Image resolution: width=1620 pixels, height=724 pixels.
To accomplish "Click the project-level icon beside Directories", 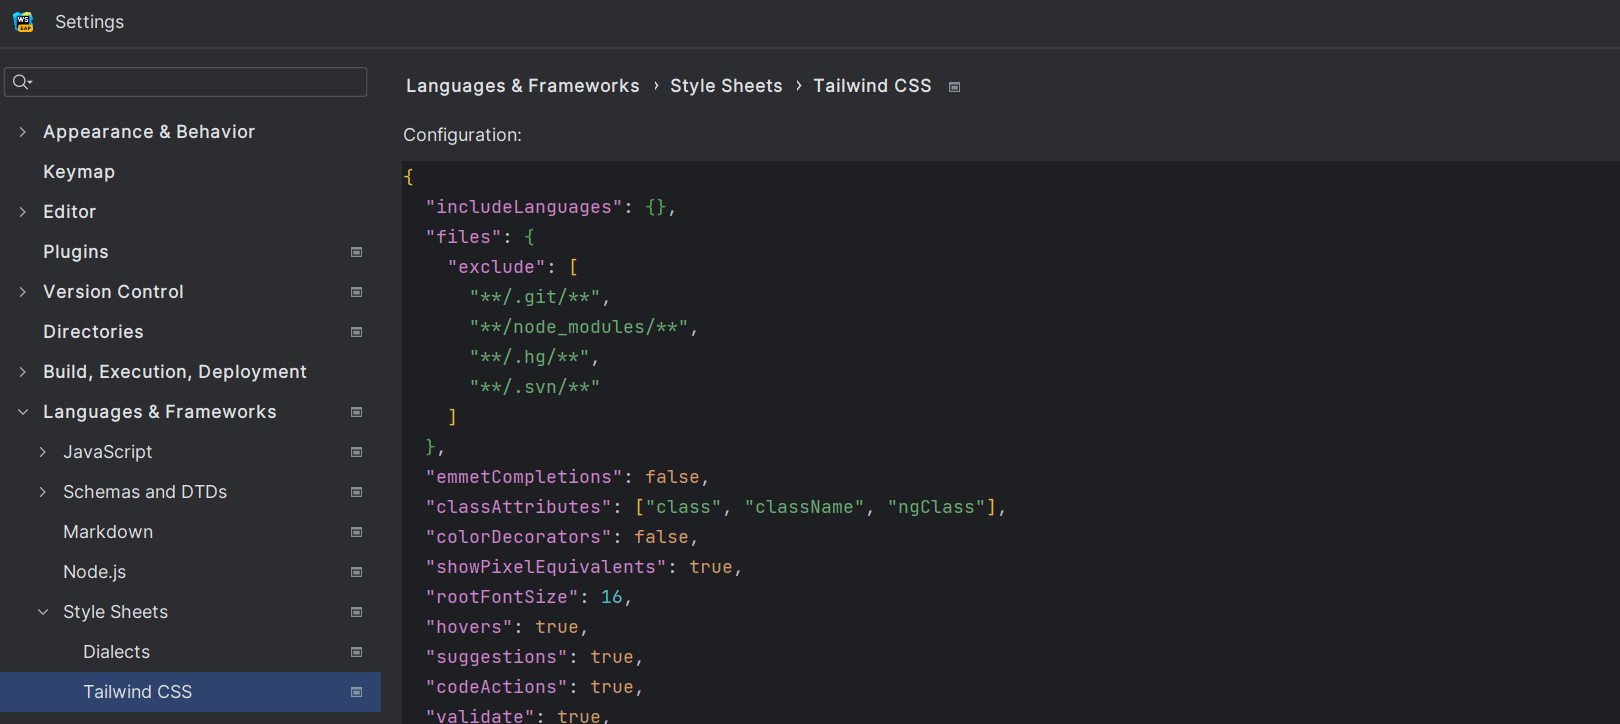I will [x=356, y=332].
